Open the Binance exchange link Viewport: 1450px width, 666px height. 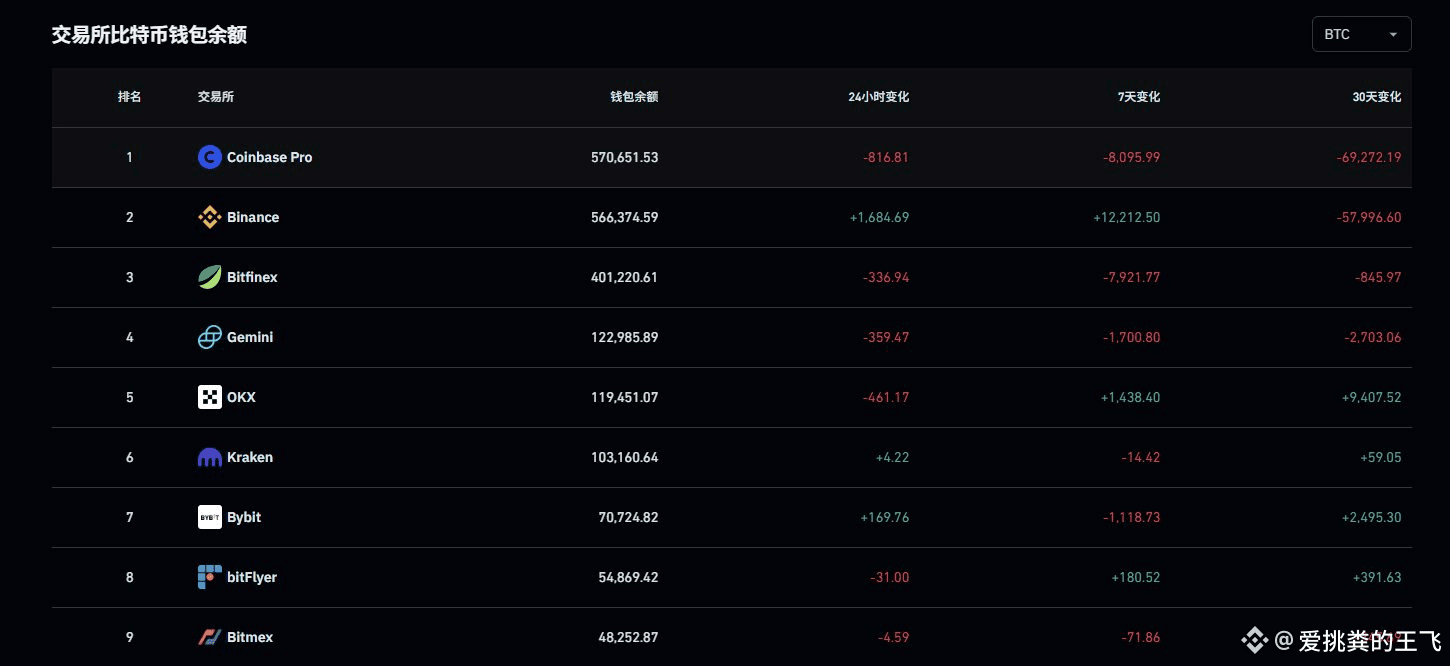[253, 217]
